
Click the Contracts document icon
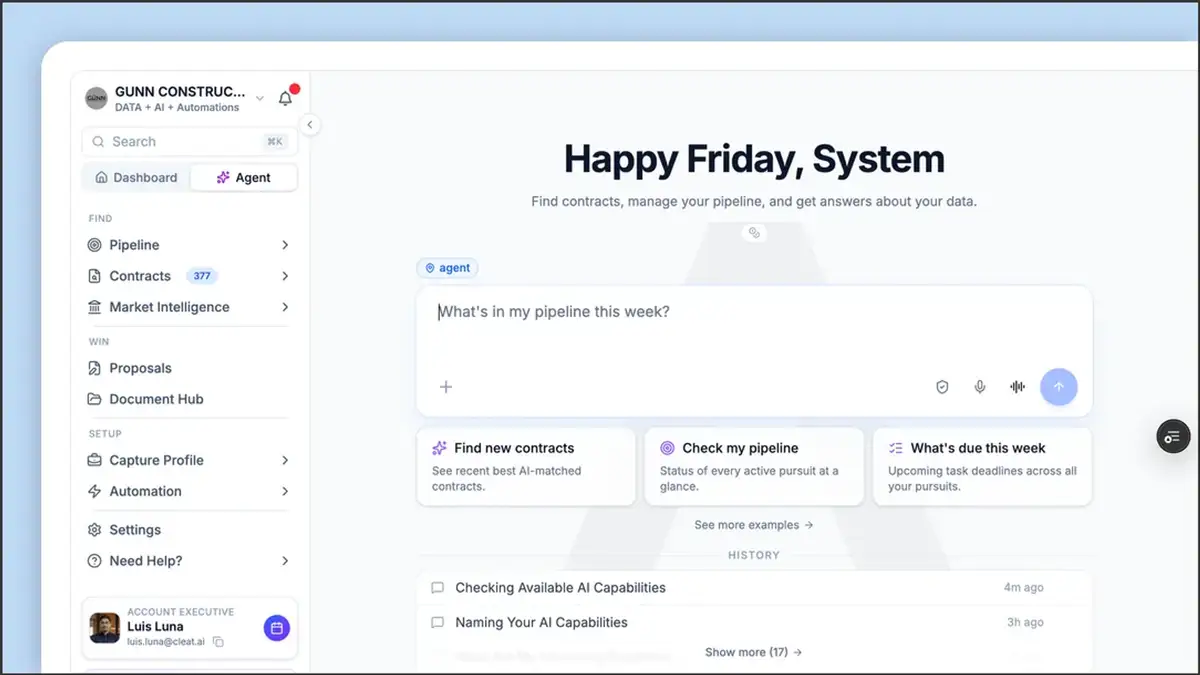coord(95,276)
